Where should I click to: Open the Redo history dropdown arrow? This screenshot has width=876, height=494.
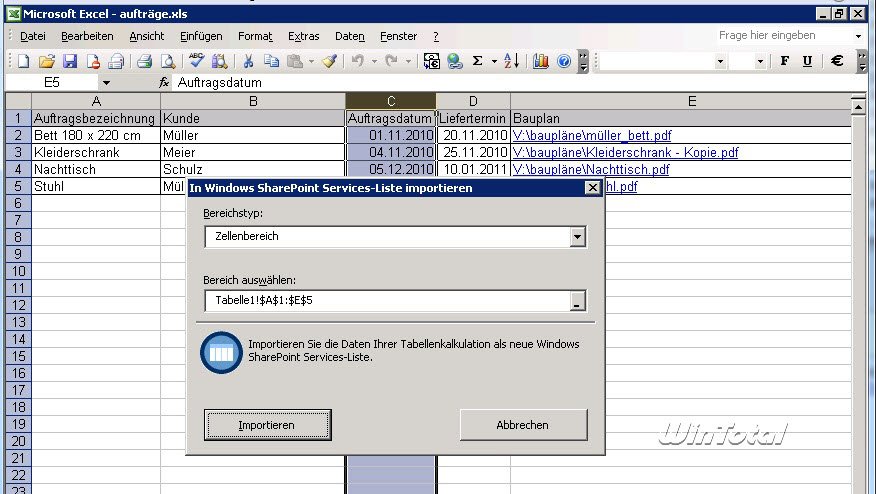pyautogui.click(x=408, y=61)
